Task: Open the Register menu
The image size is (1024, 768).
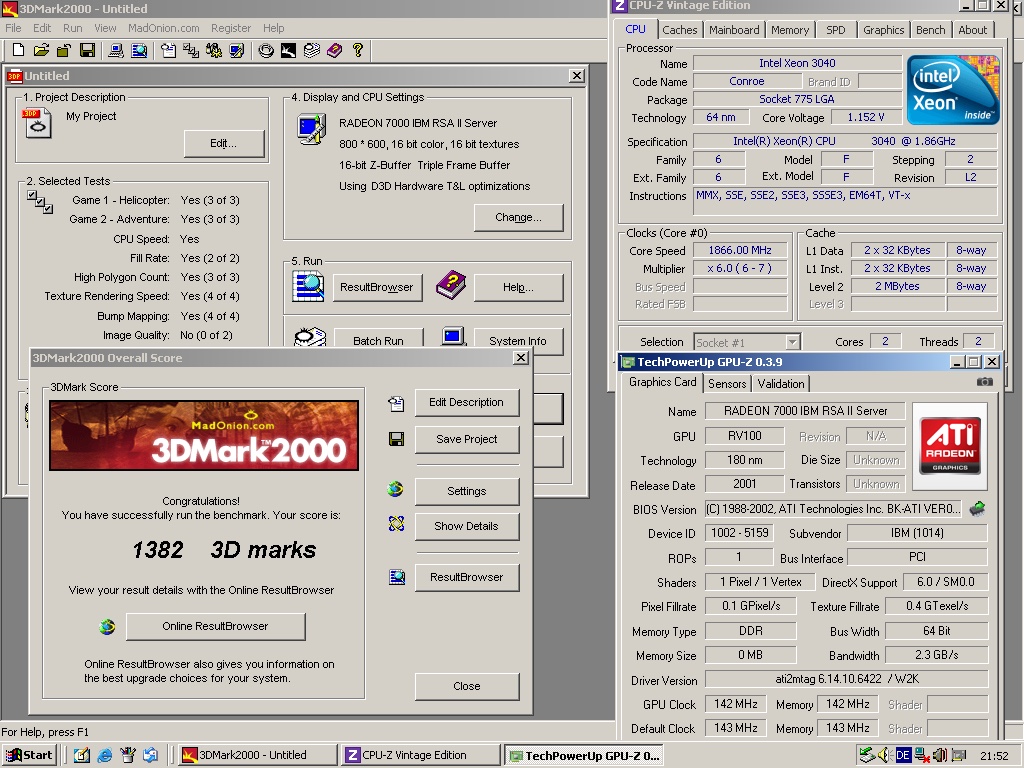Action: tap(231, 28)
